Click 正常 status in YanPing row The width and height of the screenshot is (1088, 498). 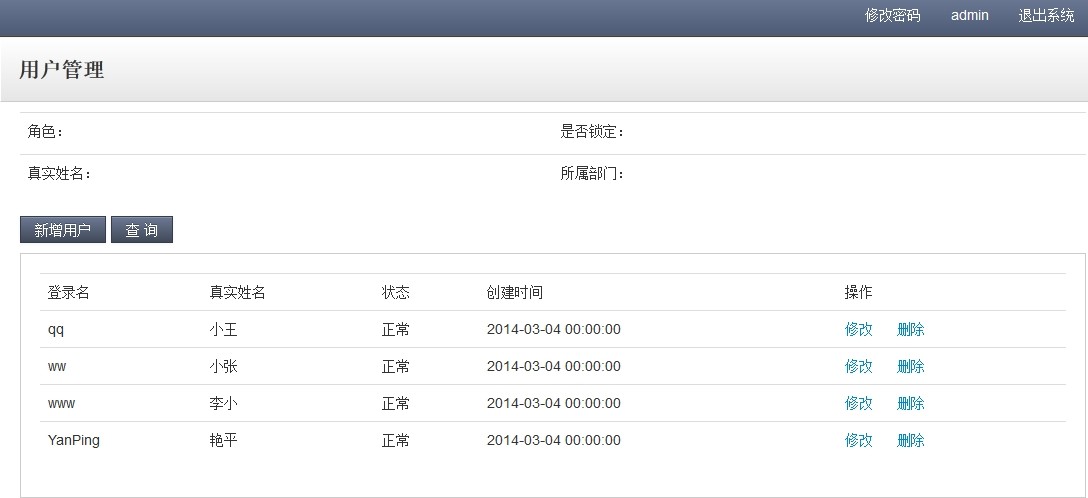[x=396, y=440]
